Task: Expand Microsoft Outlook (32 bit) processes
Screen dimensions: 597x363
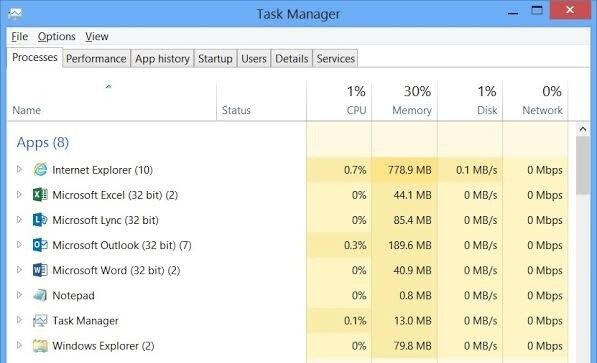Action: (x=19, y=245)
